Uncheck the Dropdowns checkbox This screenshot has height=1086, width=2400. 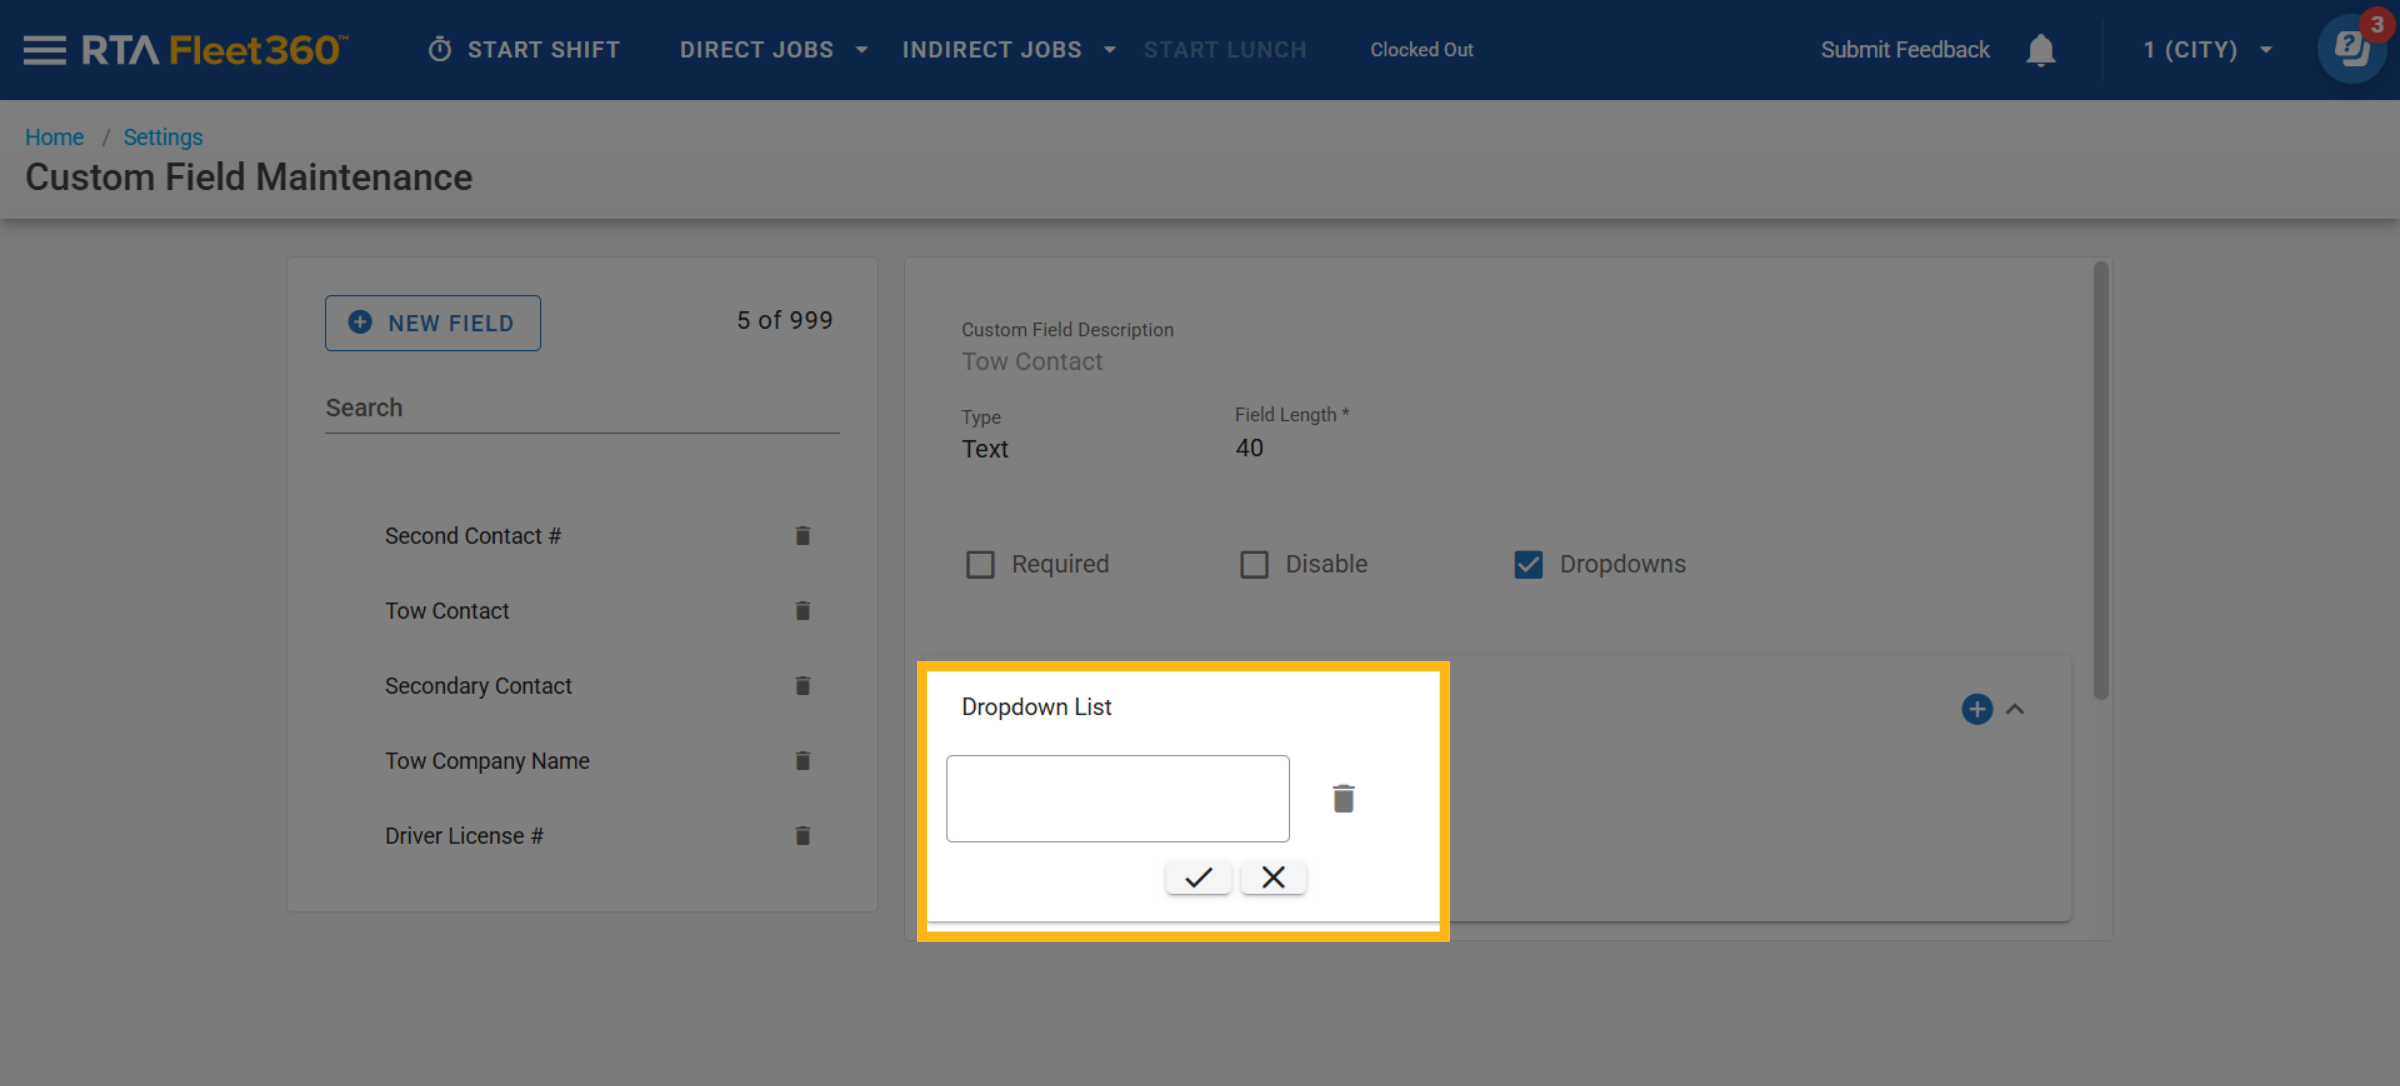tap(1528, 564)
